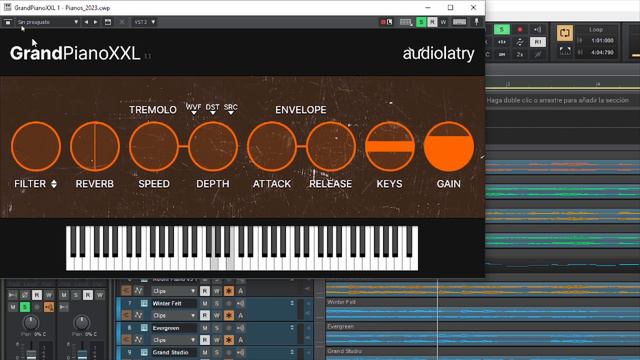Click the envelope RELEASE knob
Viewport: 640px width, 360px height.
pos(331,147)
